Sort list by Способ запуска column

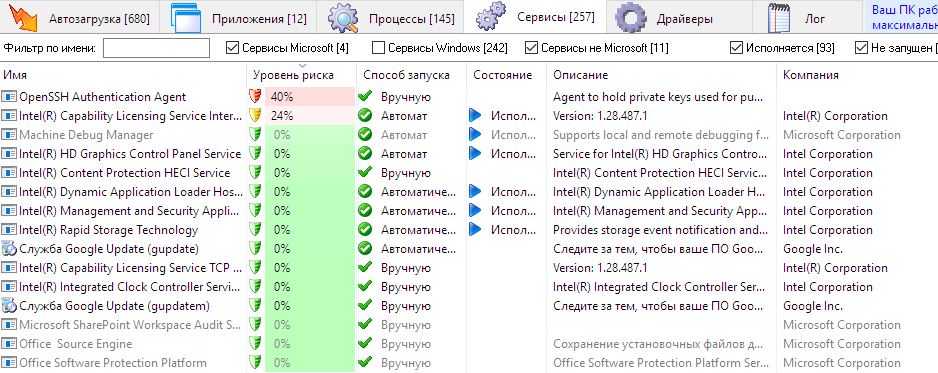pos(406,75)
